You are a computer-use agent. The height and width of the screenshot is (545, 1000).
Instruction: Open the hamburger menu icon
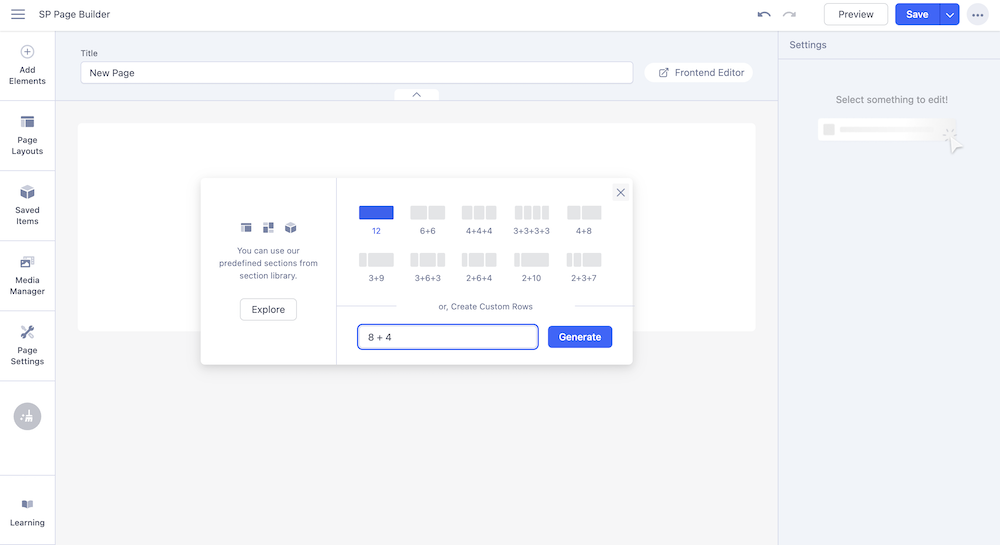click(18, 15)
